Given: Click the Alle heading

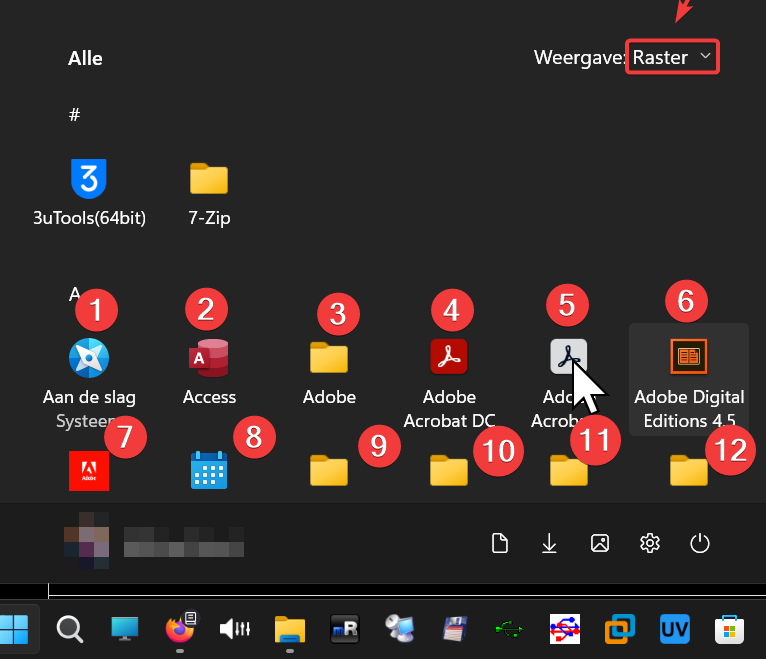Looking at the screenshot, I should tap(85, 58).
